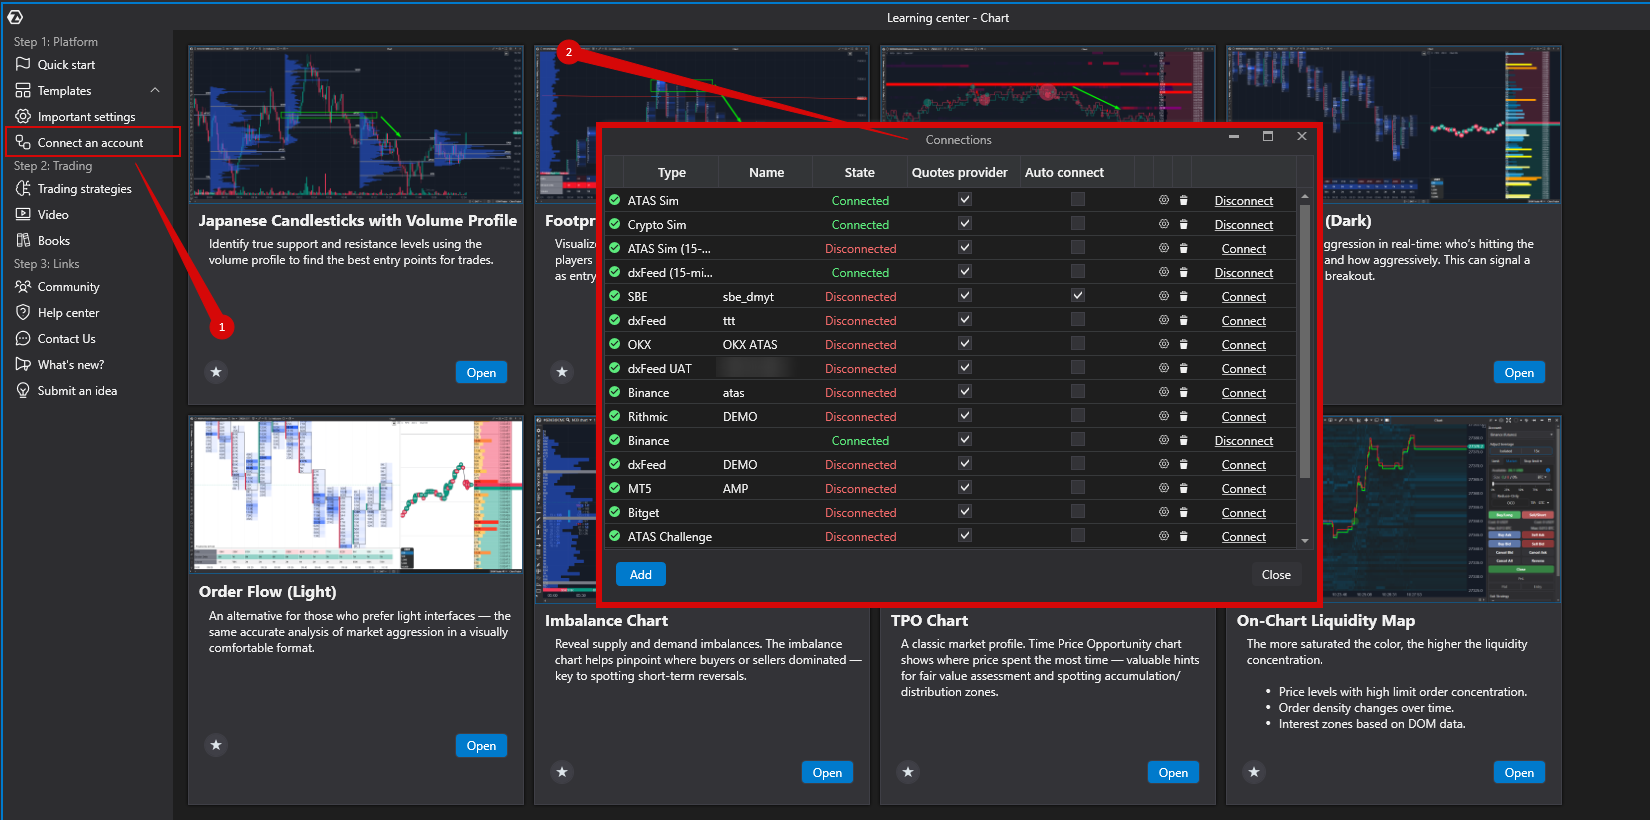Click the Order Flow (Light) chart thumbnail
1650x820 pixels.
(x=356, y=495)
